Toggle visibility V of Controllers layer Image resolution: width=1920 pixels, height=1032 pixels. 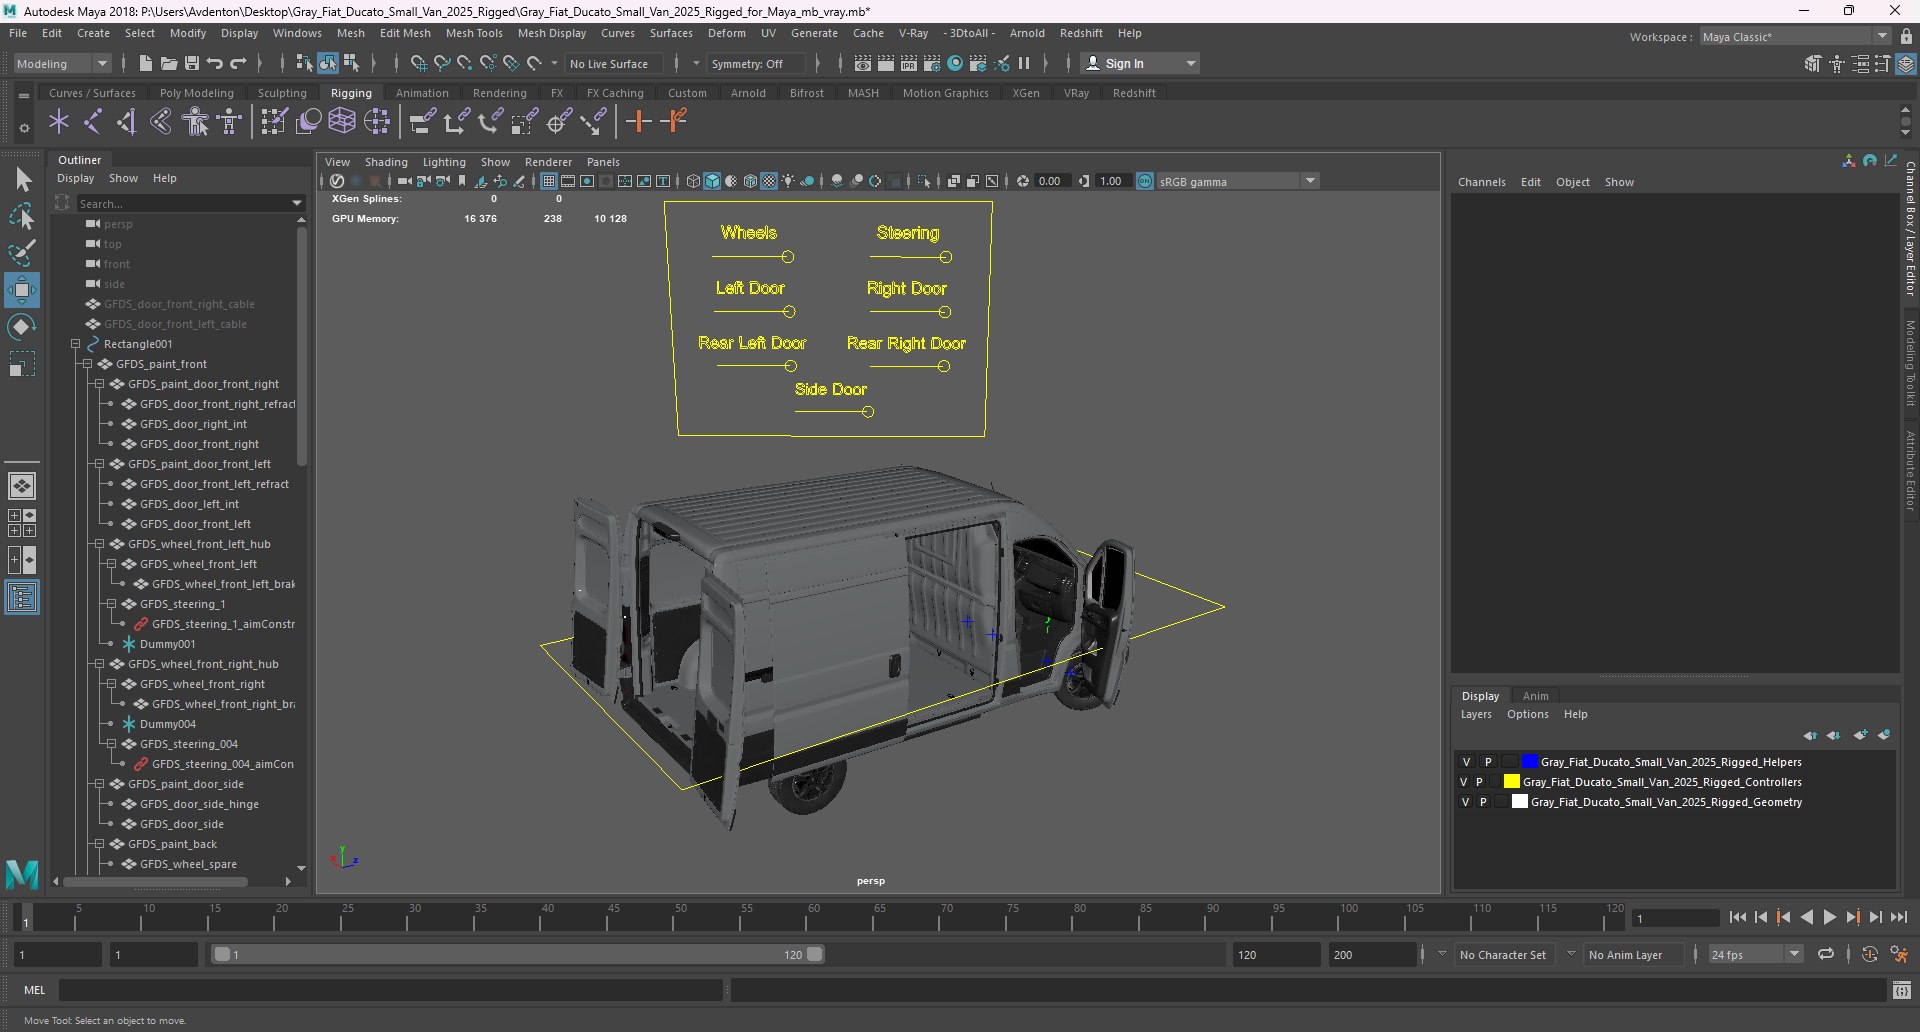pos(1464,782)
